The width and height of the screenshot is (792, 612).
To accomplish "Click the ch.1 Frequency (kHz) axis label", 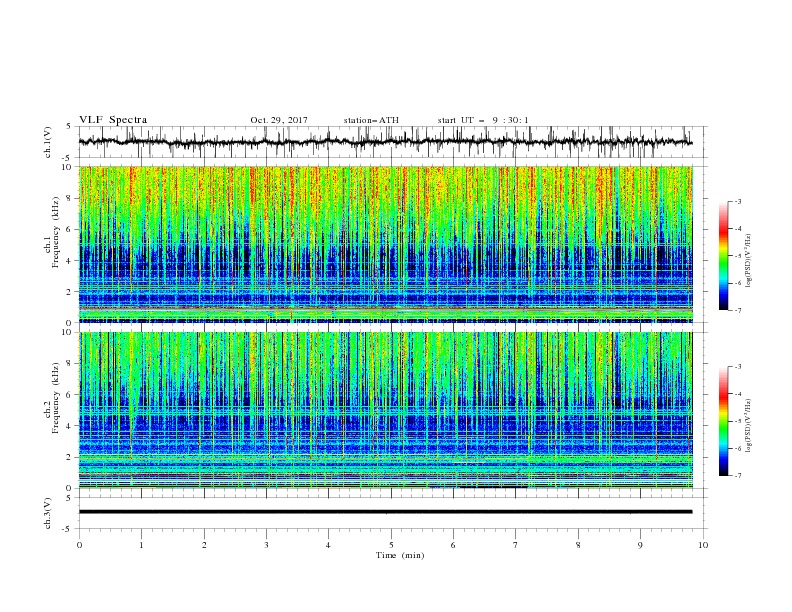I will click(52, 230).
